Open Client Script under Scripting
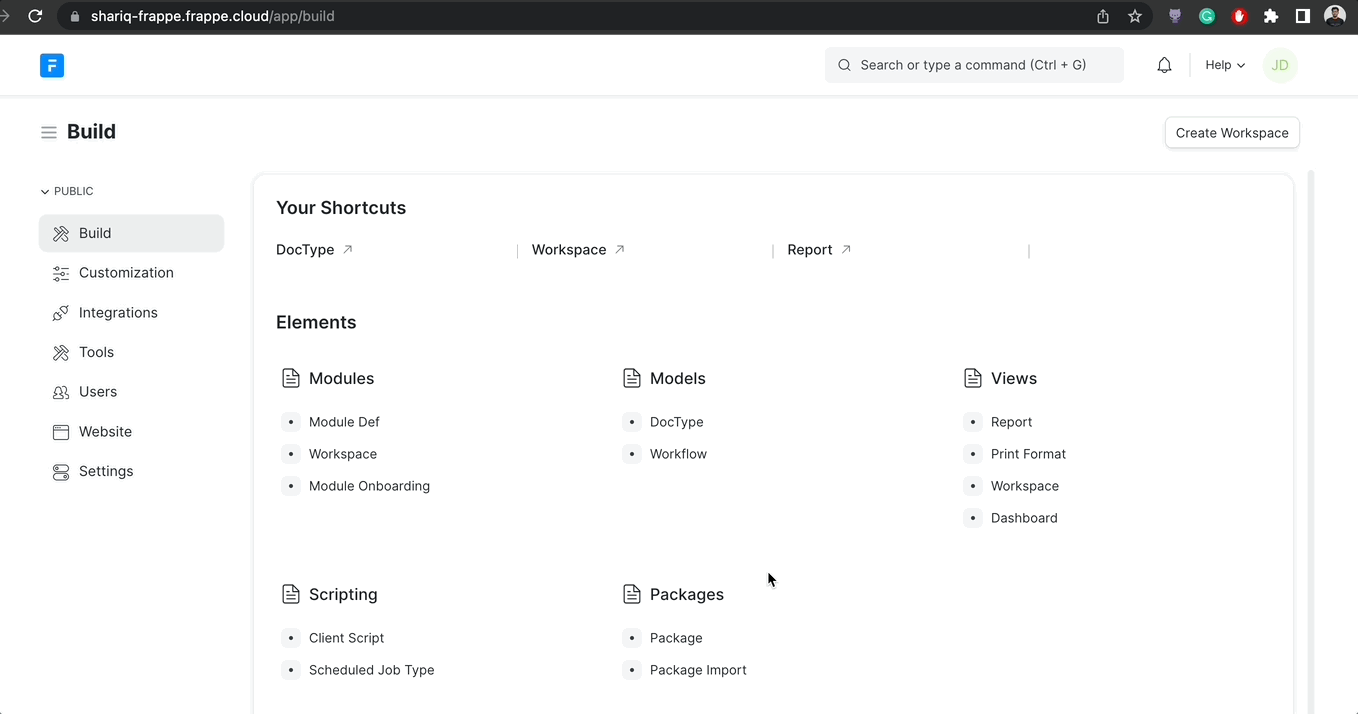Viewport: 1358px width, 714px height. click(x=346, y=638)
